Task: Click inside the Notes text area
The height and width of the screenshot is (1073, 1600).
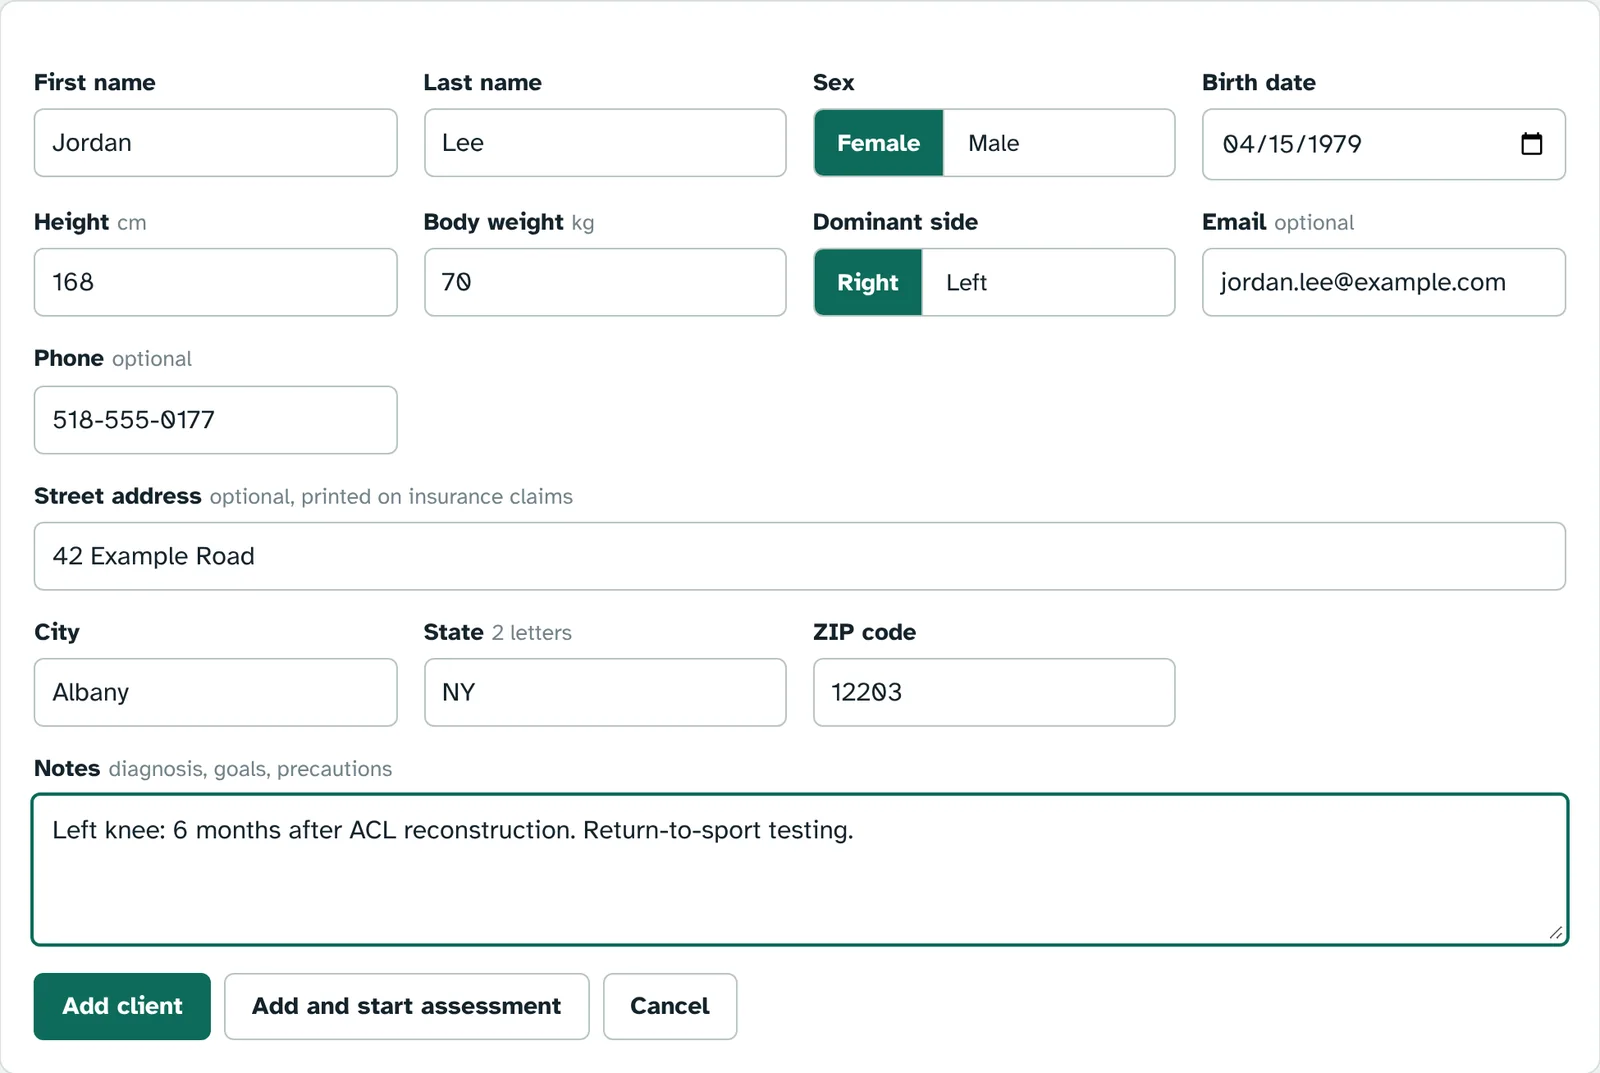Action: 800,869
